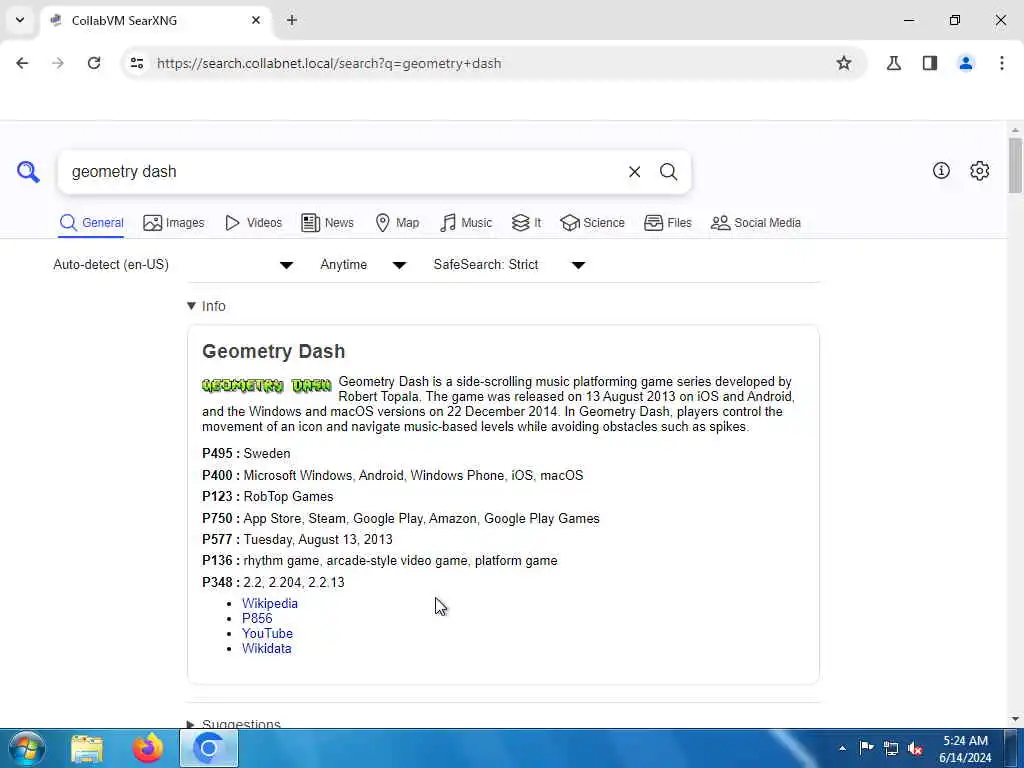The image size is (1024, 768).
Task: Open muted volume tray icon
Action: (x=916, y=748)
